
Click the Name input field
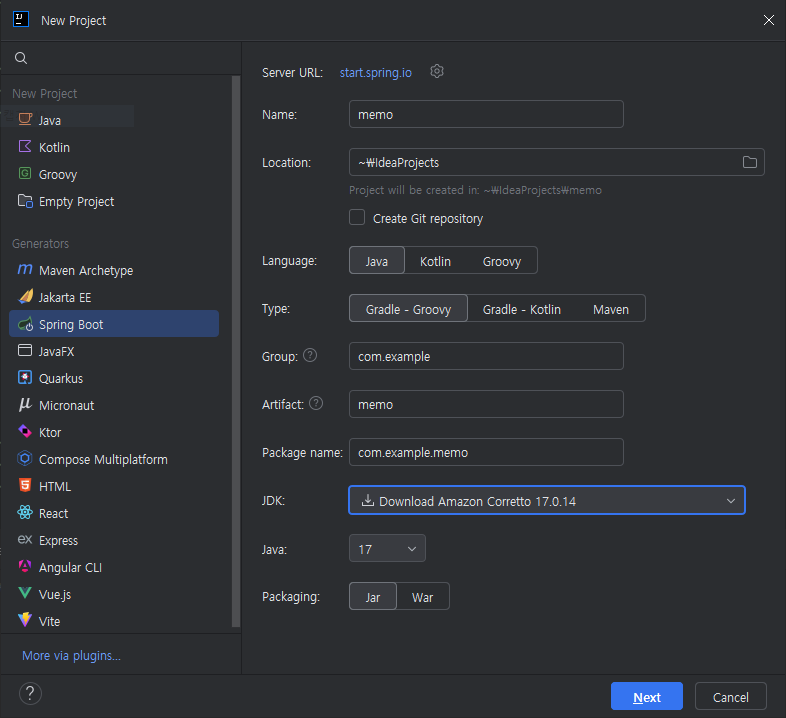tap(486, 114)
